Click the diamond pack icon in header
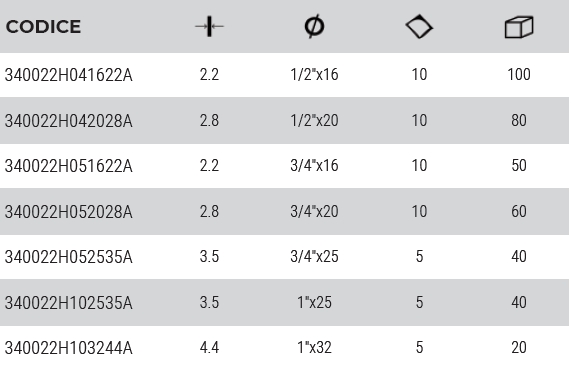This screenshot has height=376, width=571. 419,26
